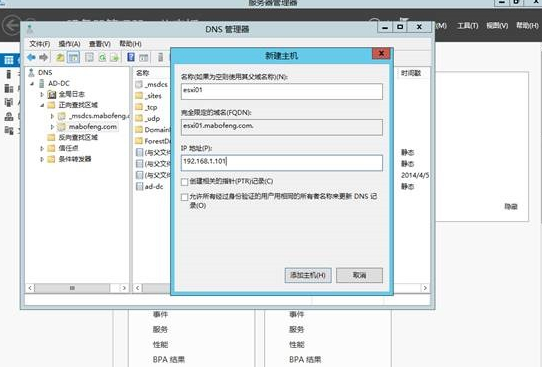Click the 反向查找区域 folder icon in tree
The image size is (542, 367).
click(52, 137)
